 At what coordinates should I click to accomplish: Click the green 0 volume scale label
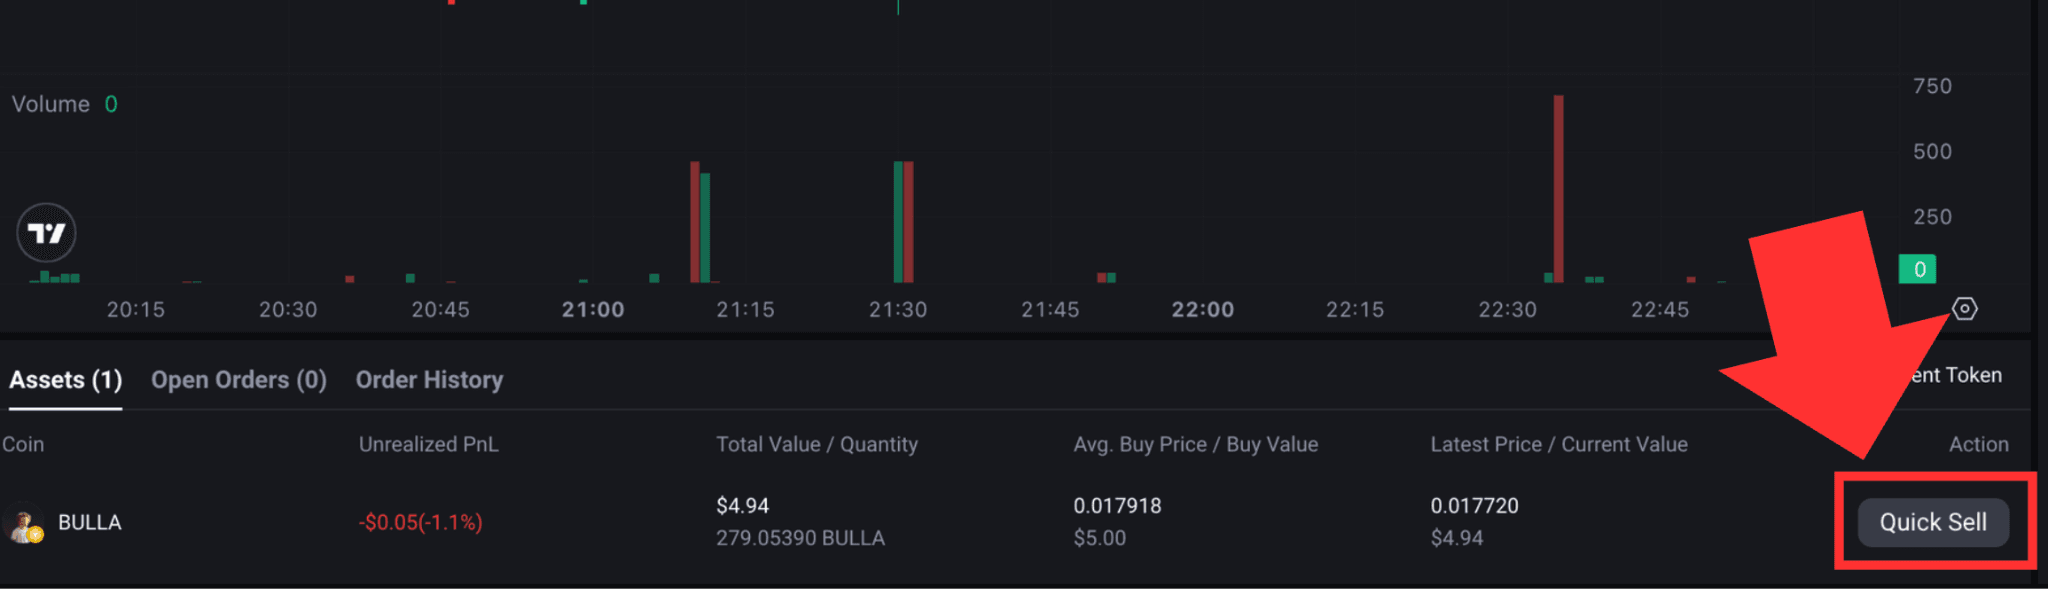coord(1918,269)
